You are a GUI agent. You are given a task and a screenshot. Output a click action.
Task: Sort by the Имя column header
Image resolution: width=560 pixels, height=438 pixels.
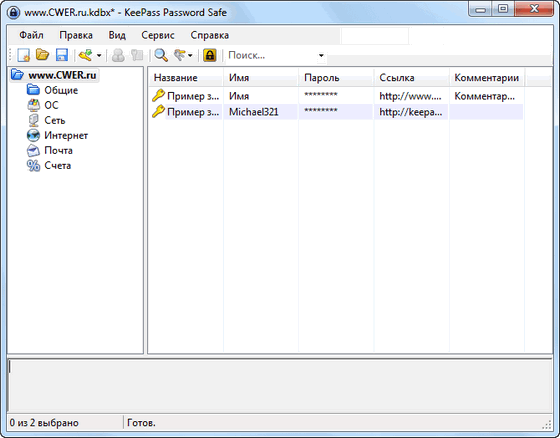click(261, 78)
